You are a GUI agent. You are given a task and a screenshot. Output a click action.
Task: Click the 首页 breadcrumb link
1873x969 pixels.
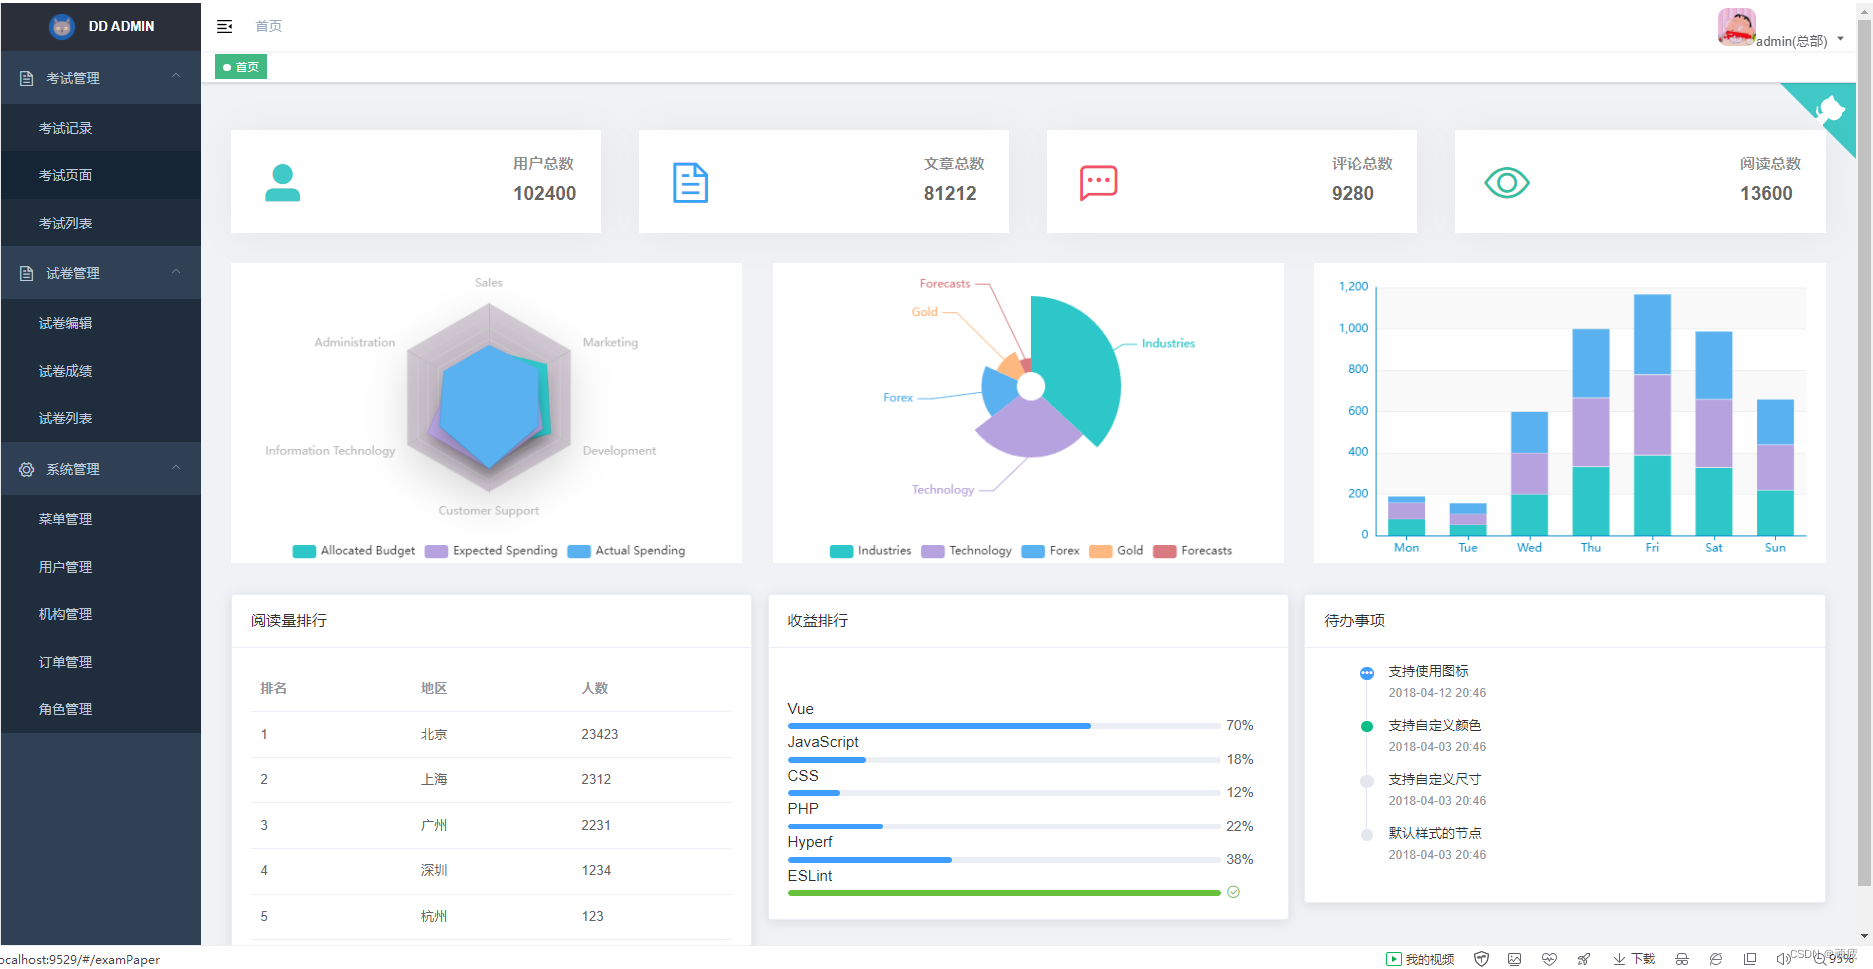tap(268, 26)
